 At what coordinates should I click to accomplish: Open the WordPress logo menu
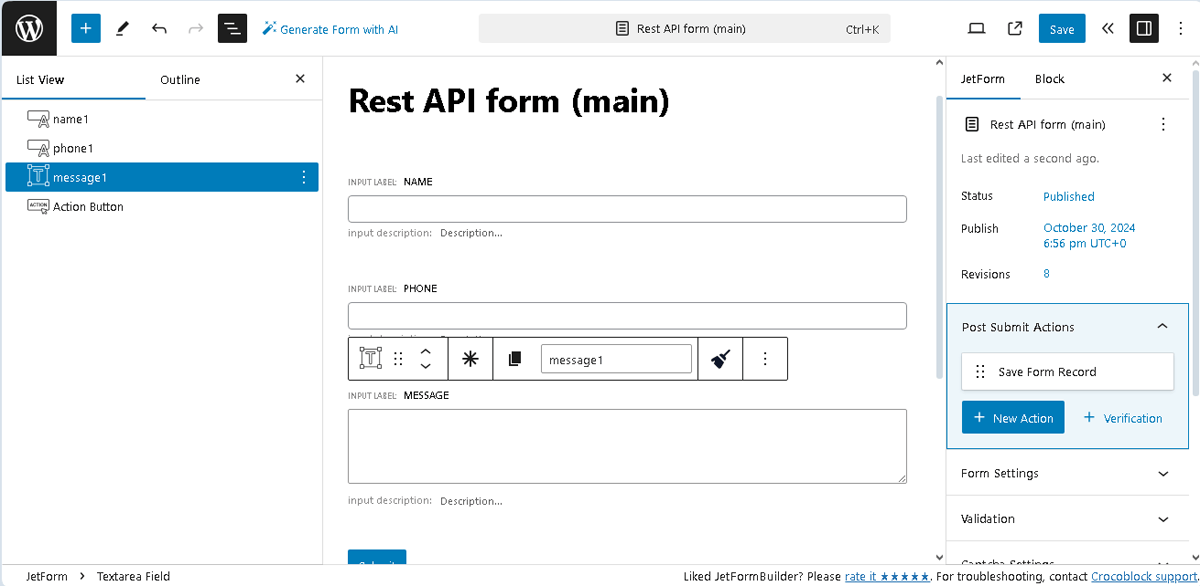28,28
